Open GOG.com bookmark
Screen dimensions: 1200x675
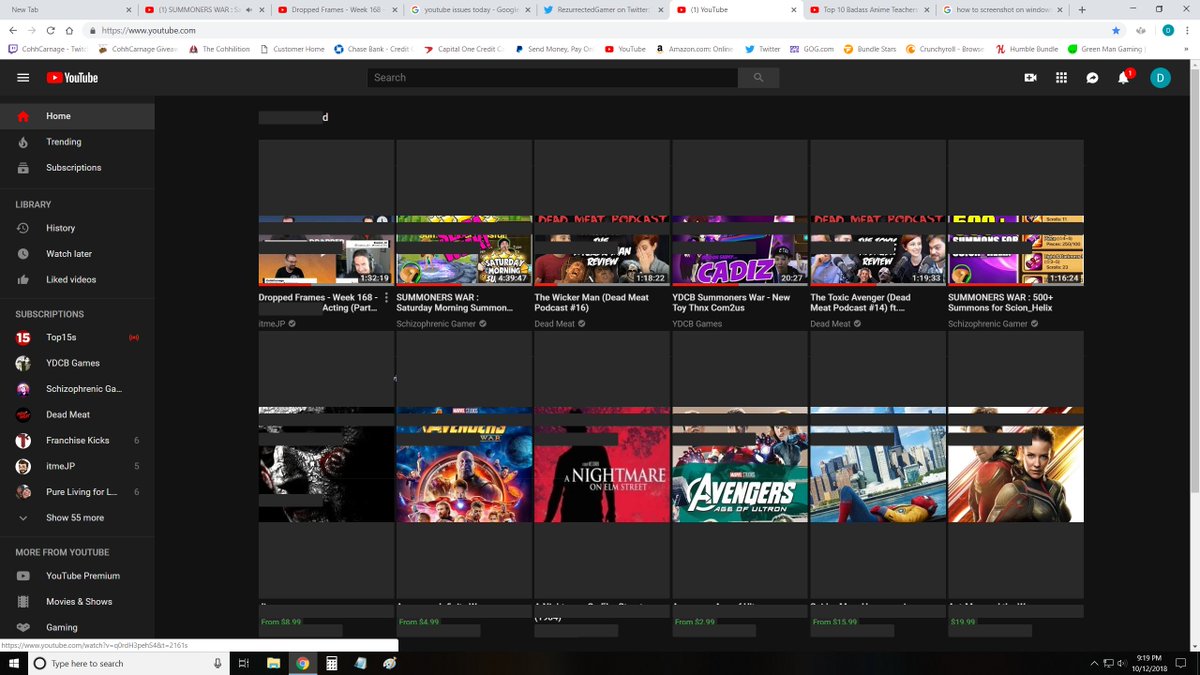click(x=812, y=49)
